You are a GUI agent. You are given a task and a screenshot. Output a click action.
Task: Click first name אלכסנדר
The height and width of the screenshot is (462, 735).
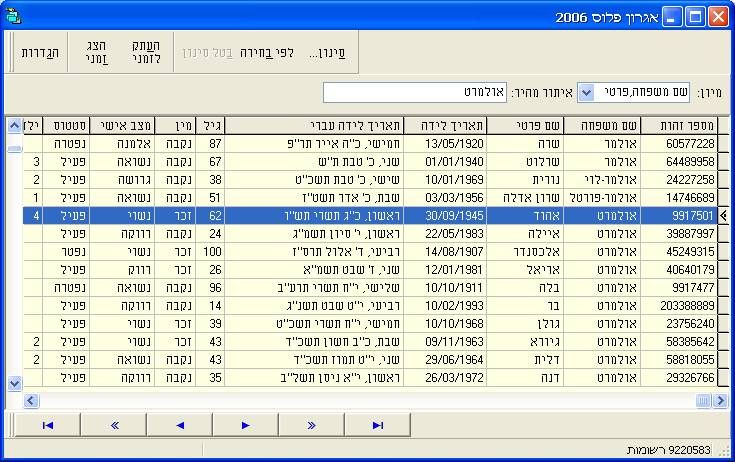(525, 252)
